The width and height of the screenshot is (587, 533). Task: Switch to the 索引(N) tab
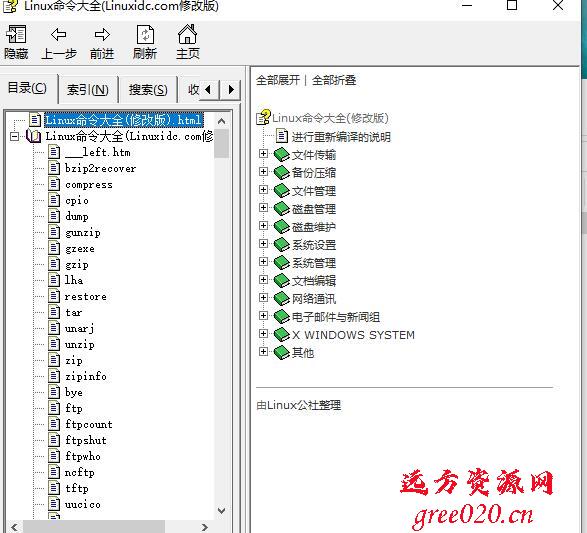click(x=88, y=90)
